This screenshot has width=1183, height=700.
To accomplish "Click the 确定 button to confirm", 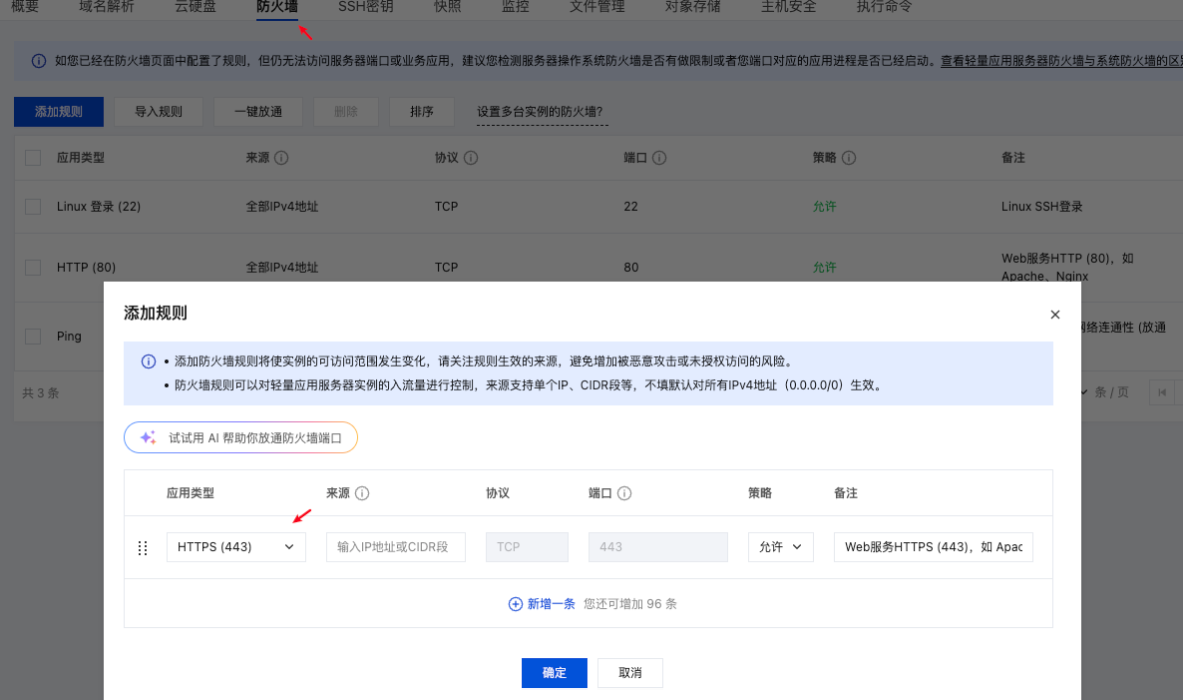I will 554,673.
